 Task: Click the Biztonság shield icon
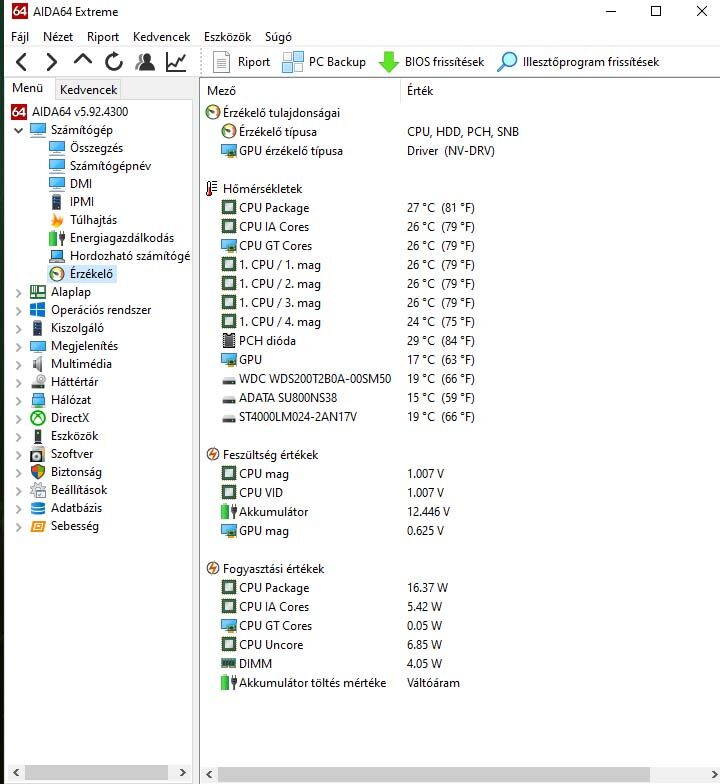coord(38,472)
